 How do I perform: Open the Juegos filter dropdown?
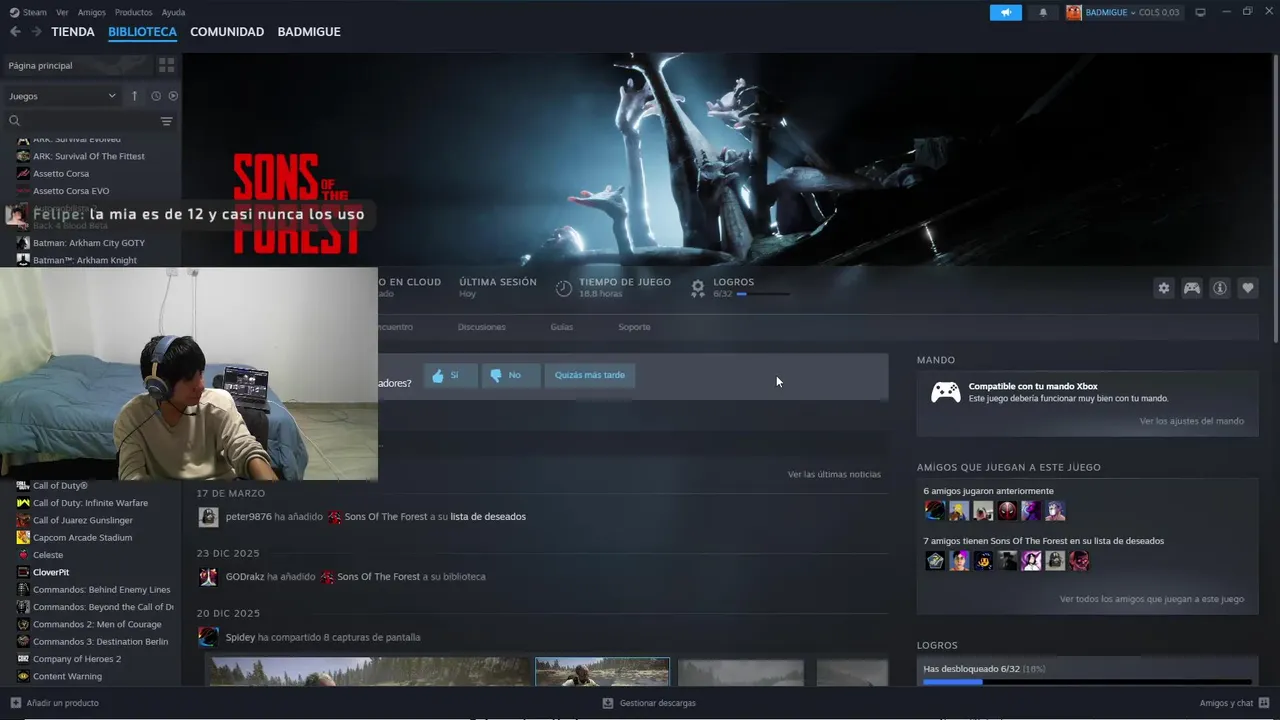tap(62, 96)
